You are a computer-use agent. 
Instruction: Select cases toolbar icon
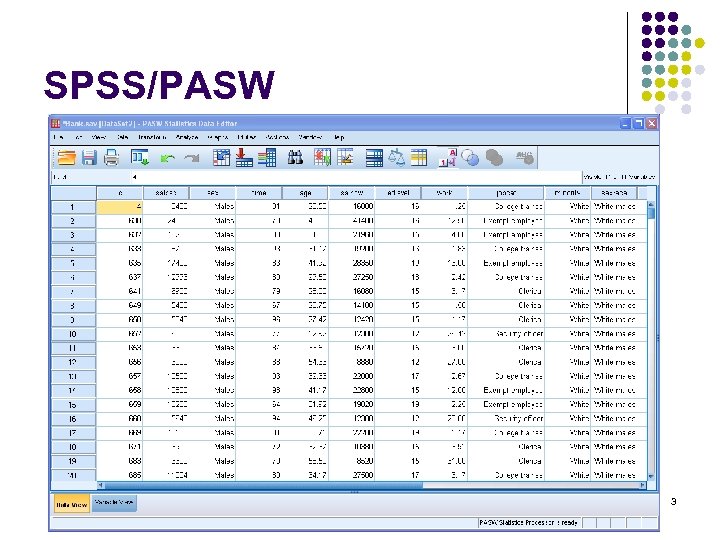tap(419, 158)
